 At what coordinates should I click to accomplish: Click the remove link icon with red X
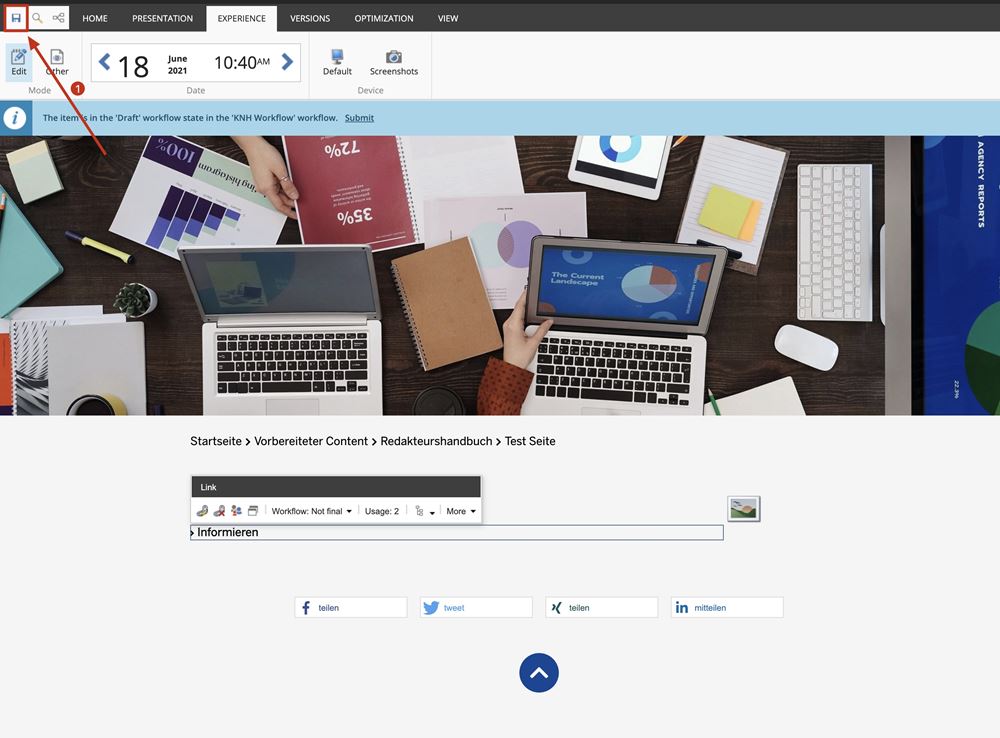(219, 511)
